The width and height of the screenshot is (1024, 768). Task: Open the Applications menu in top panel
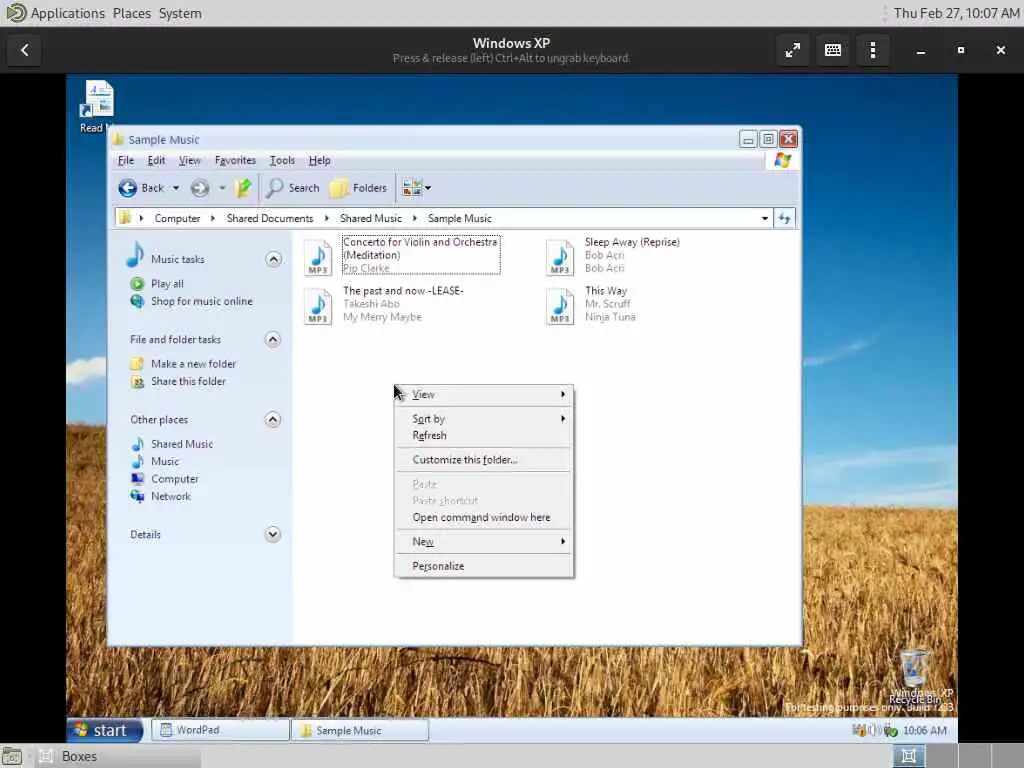(x=67, y=13)
